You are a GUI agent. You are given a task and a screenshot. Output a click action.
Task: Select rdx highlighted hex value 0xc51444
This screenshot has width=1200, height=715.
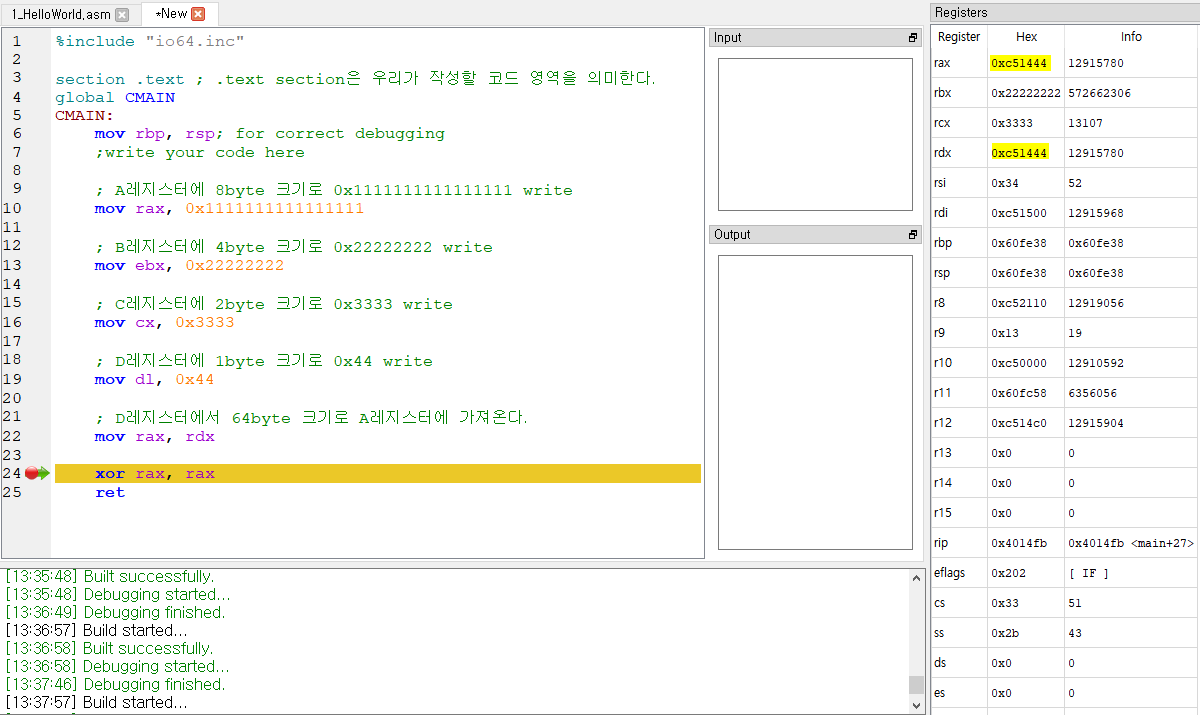(1019, 153)
